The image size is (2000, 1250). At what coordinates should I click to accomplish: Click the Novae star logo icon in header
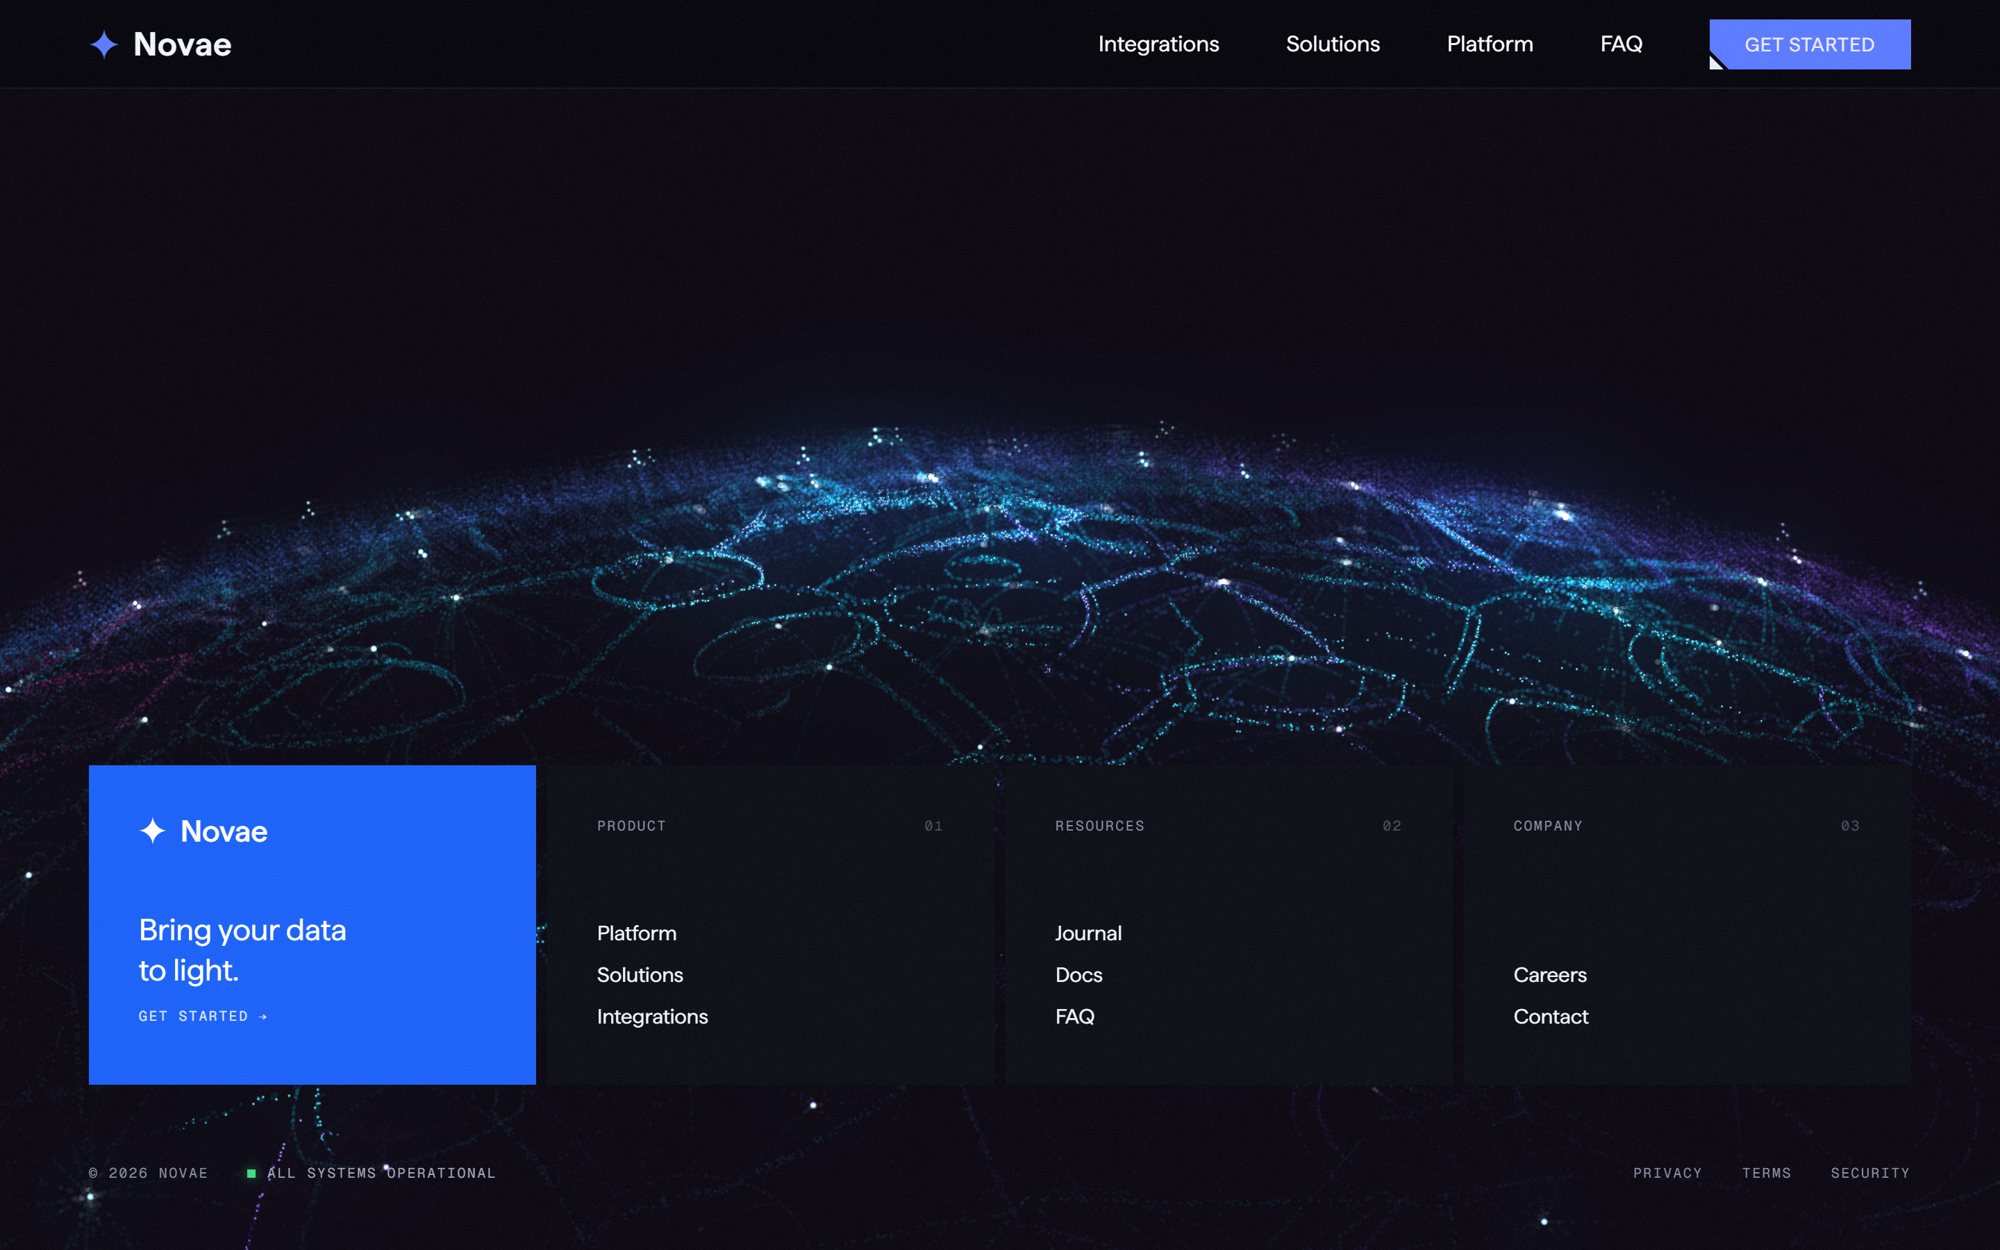[x=104, y=44]
